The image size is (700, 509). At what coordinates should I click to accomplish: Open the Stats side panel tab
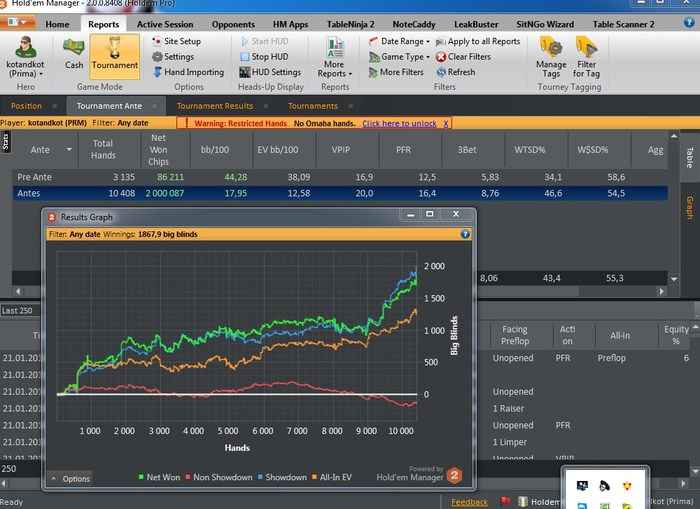click(x=5, y=142)
